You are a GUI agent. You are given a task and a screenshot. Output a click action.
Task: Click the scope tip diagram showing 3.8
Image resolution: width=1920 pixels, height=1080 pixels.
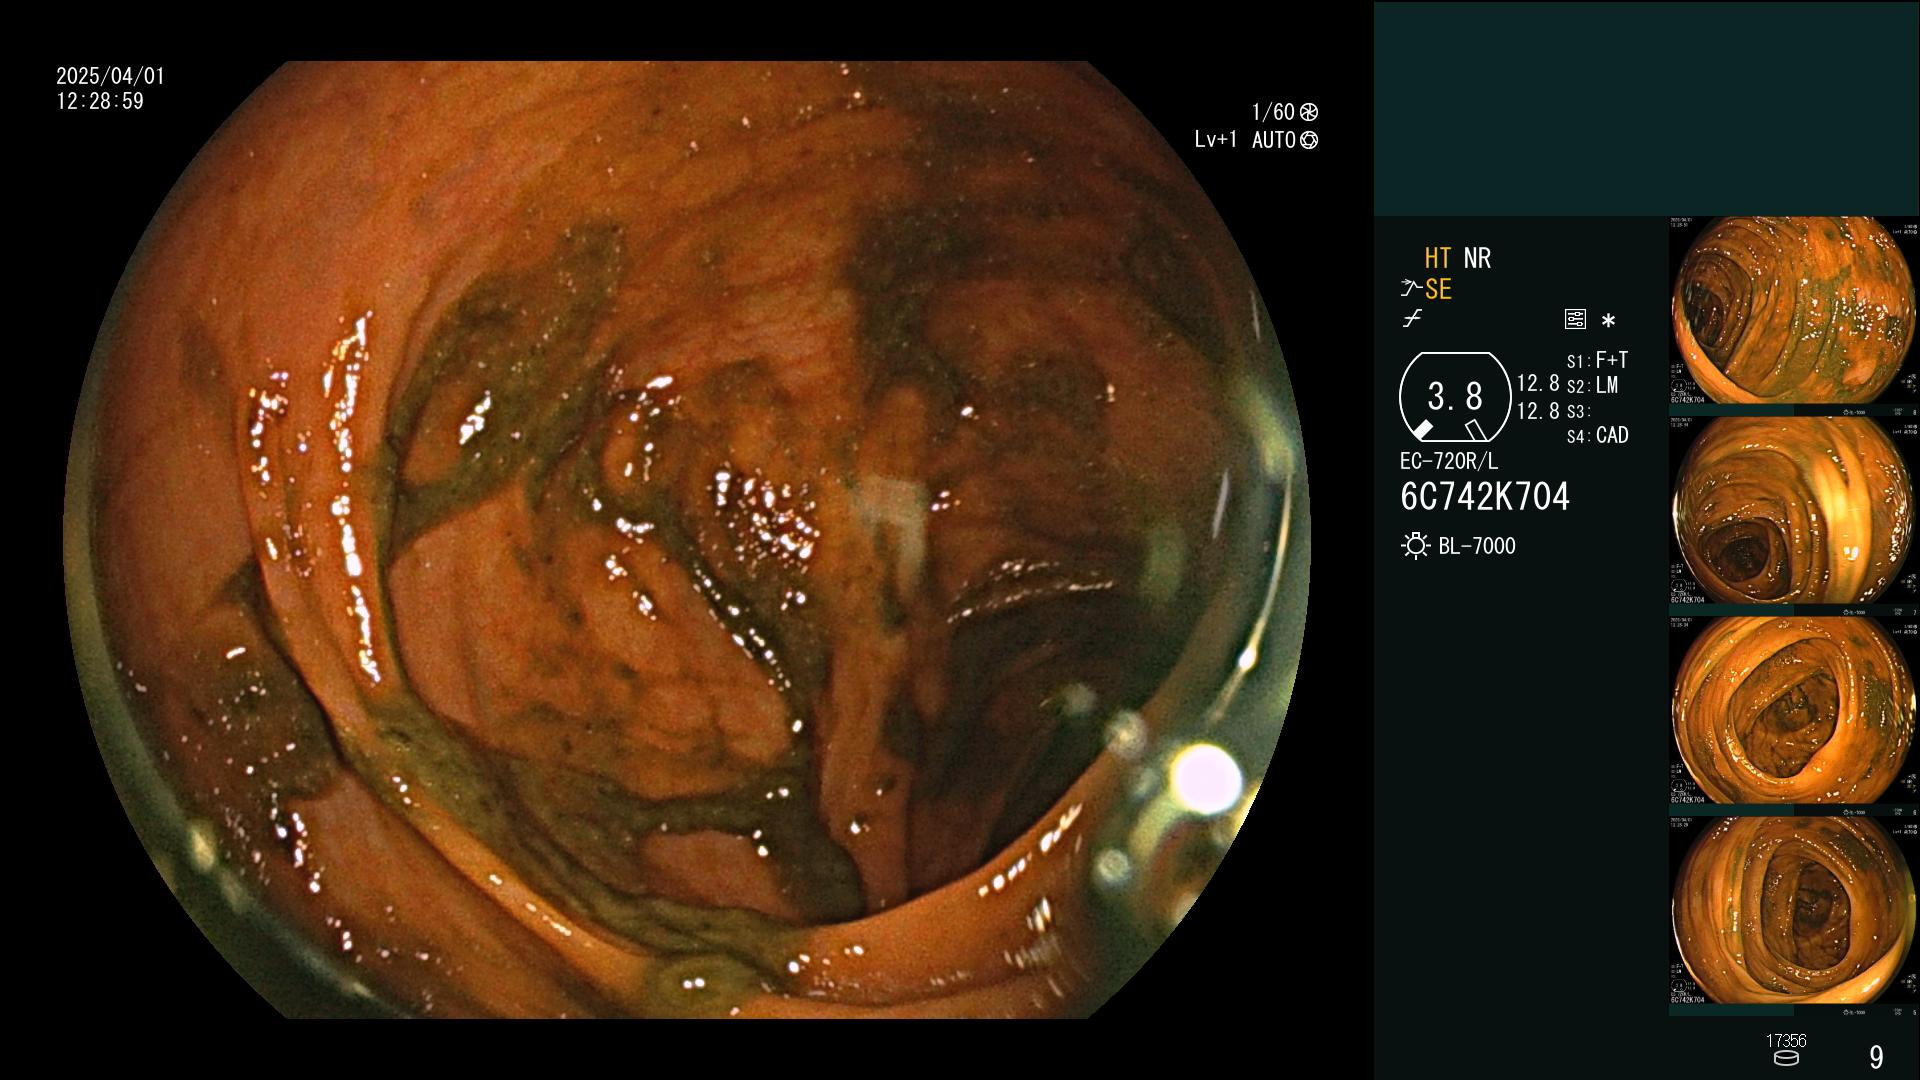[1455, 397]
